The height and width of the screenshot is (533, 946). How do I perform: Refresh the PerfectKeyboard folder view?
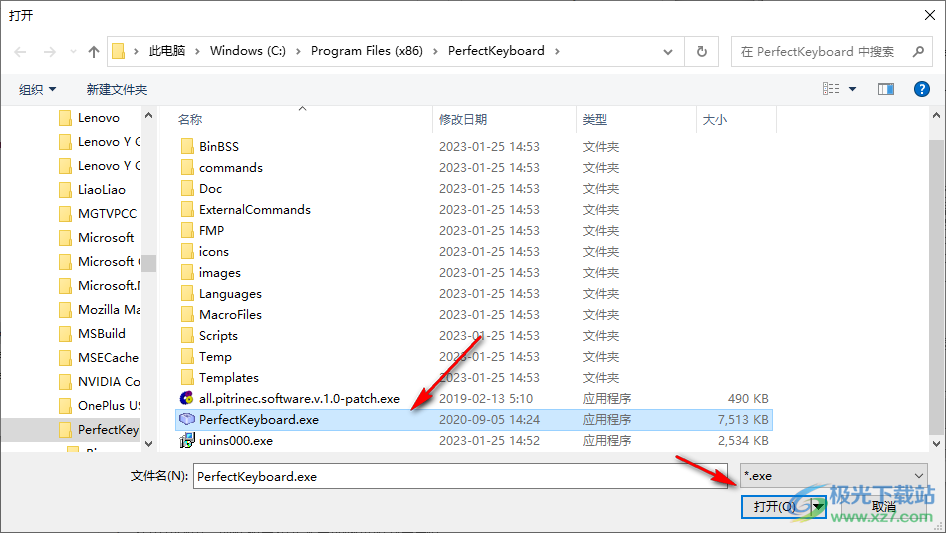pos(702,51)
